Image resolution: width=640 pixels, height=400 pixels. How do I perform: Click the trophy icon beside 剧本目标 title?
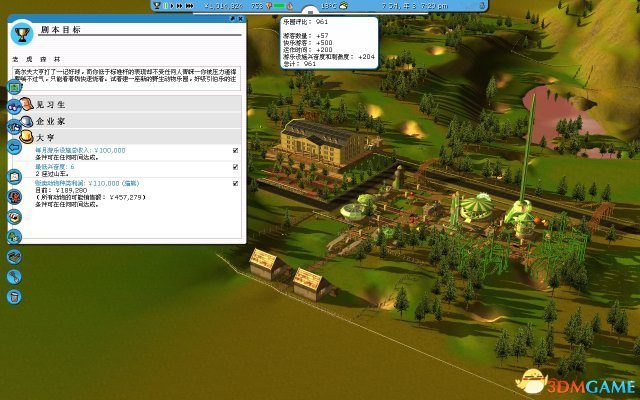pyautogui.click(x=22, y=36)
